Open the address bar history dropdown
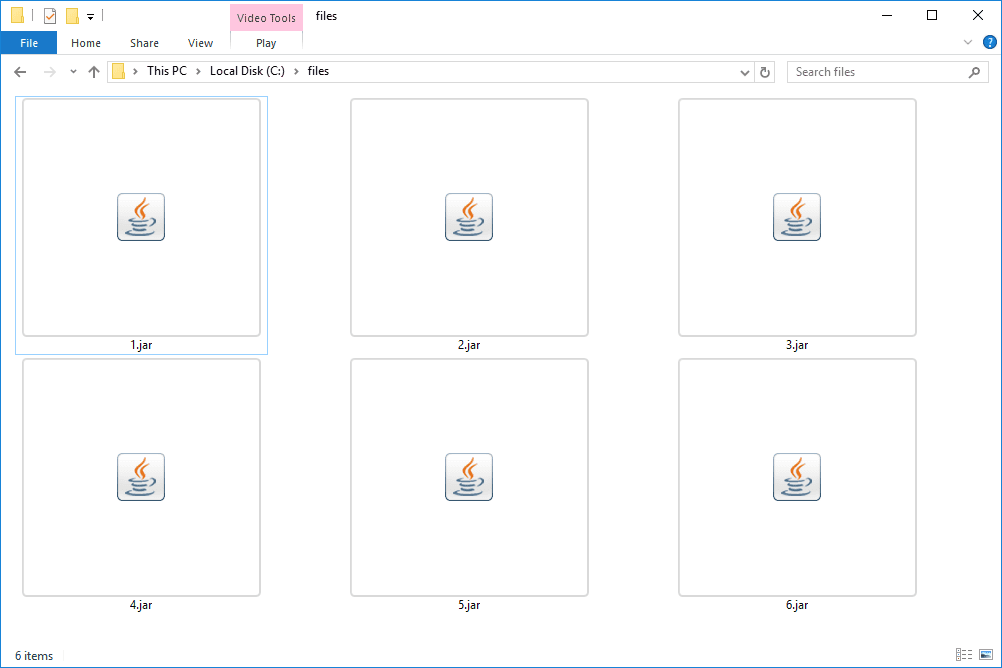Screen dimensions: 1002x668 point(744,72)
